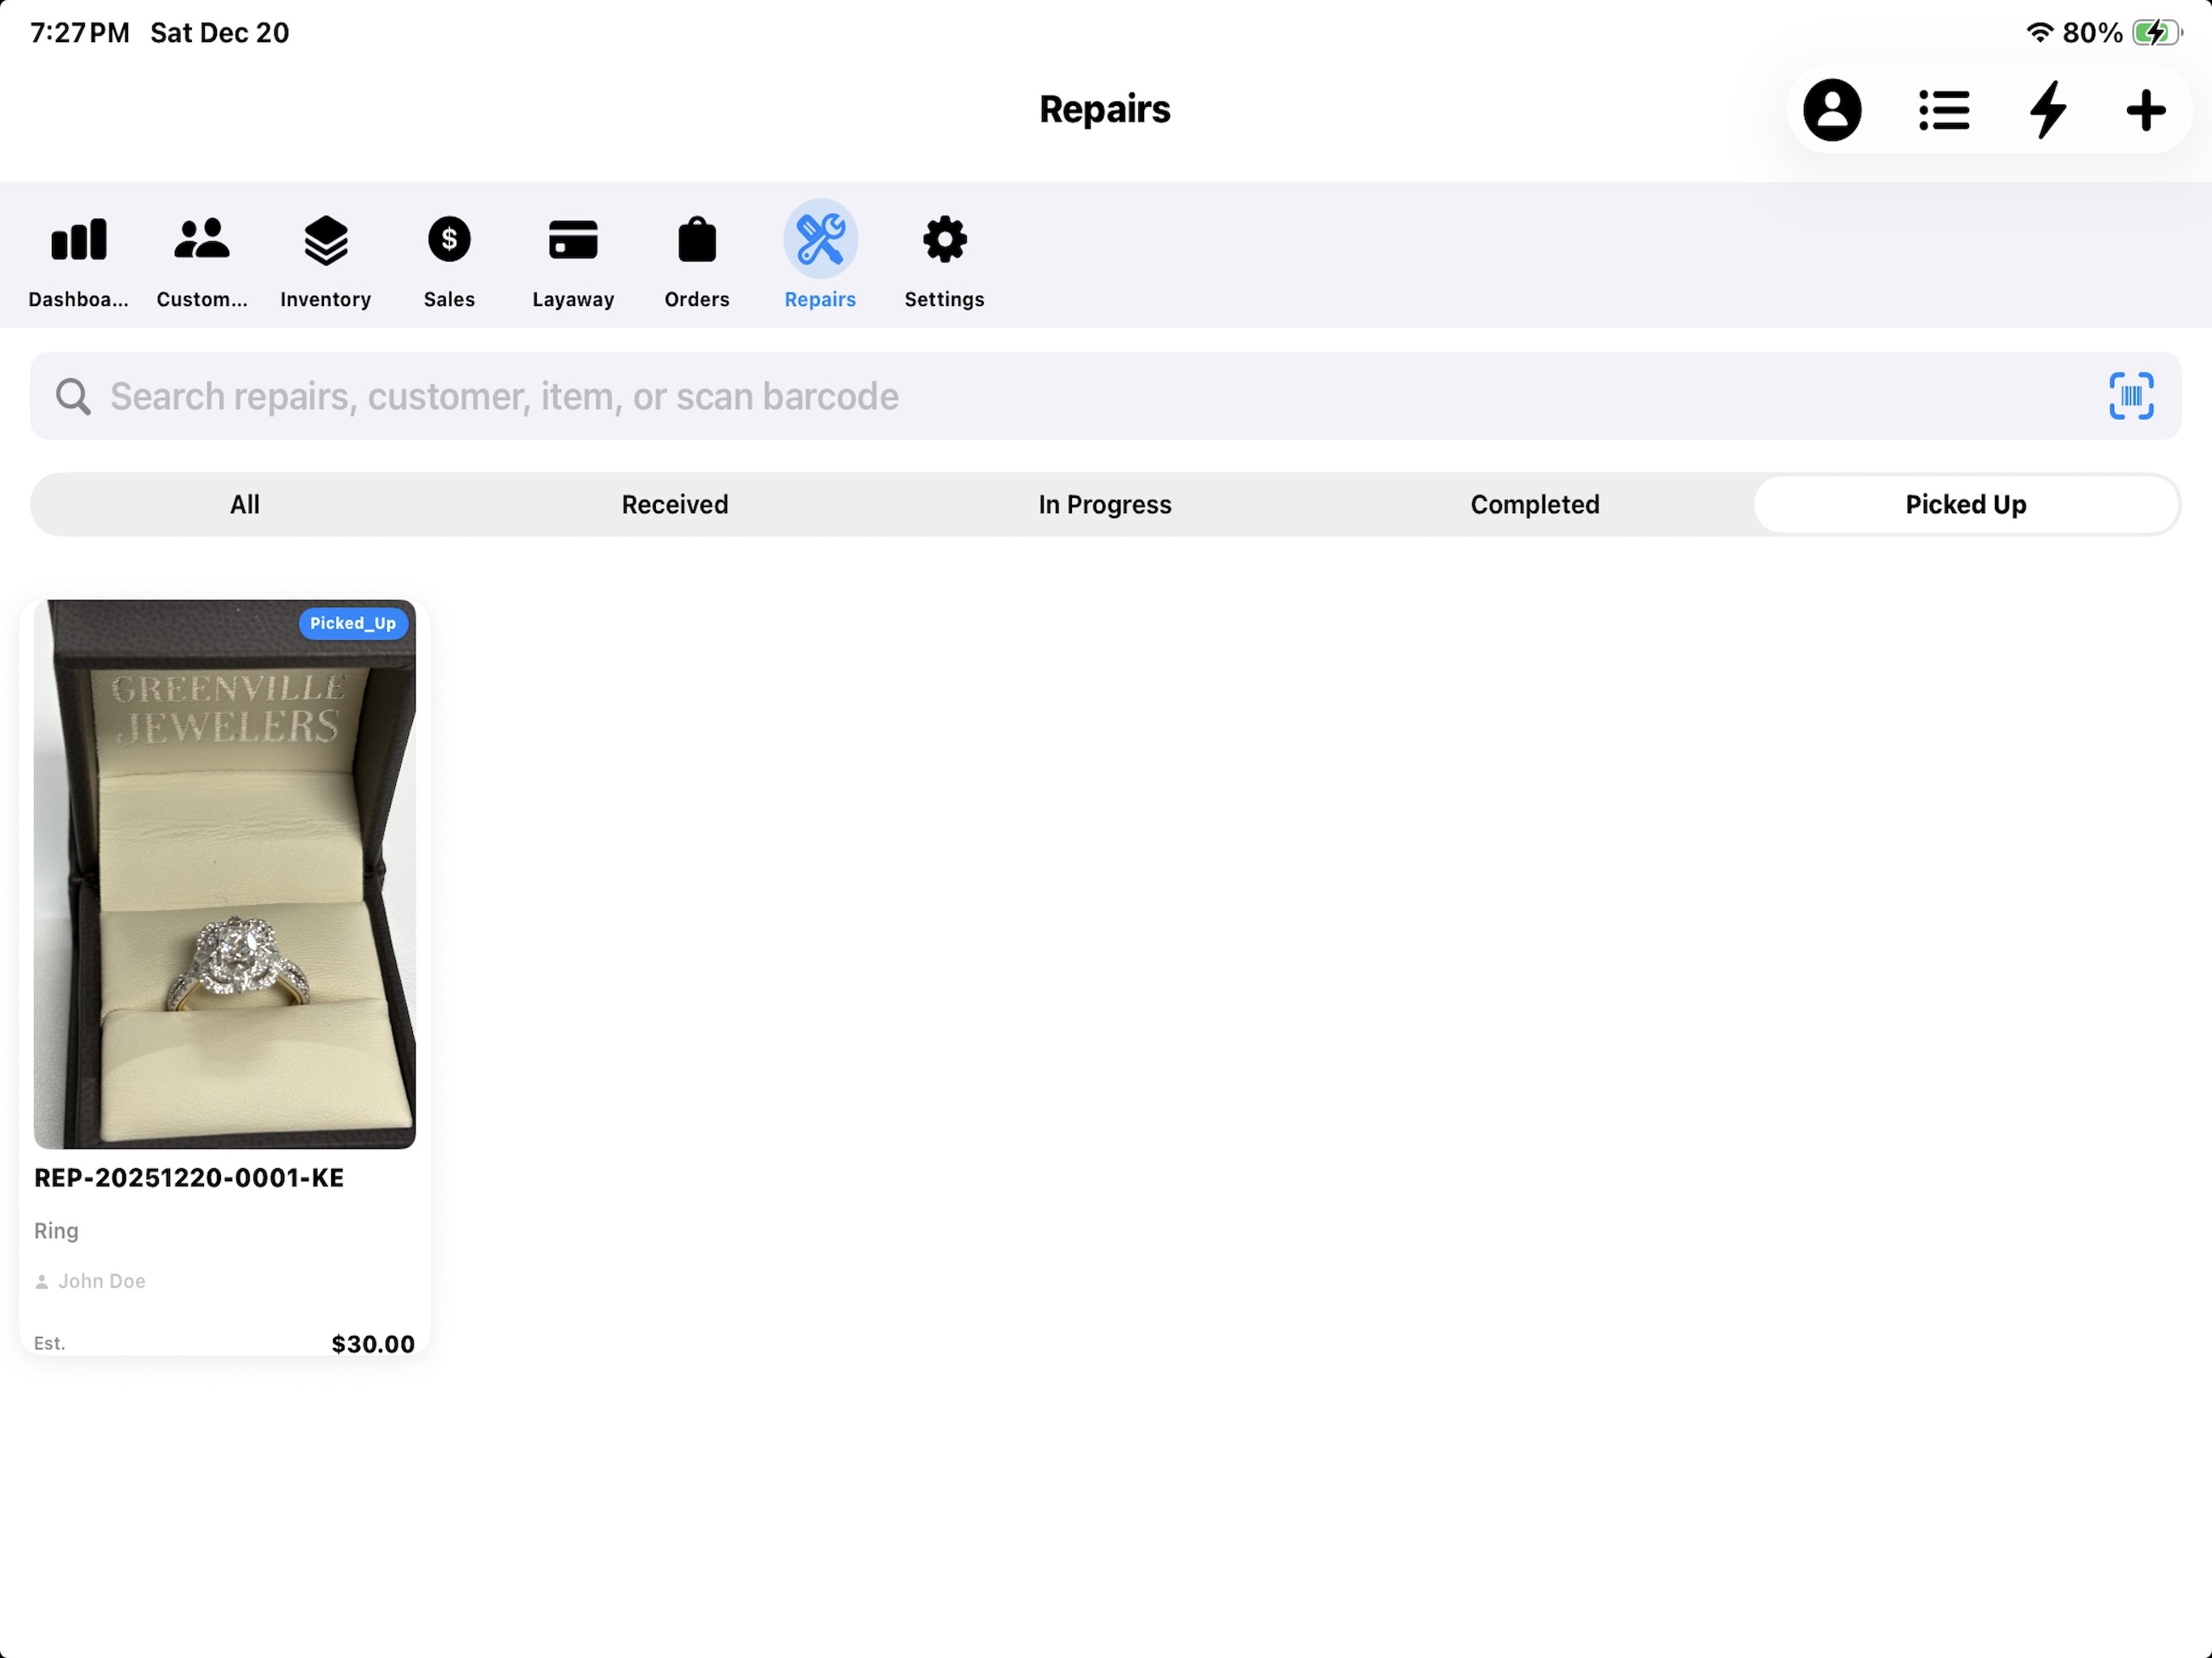The width and height of the screenshot is (2212, 1658).
Task: Switch to the All tab
Action: click(x=244, y=504)
